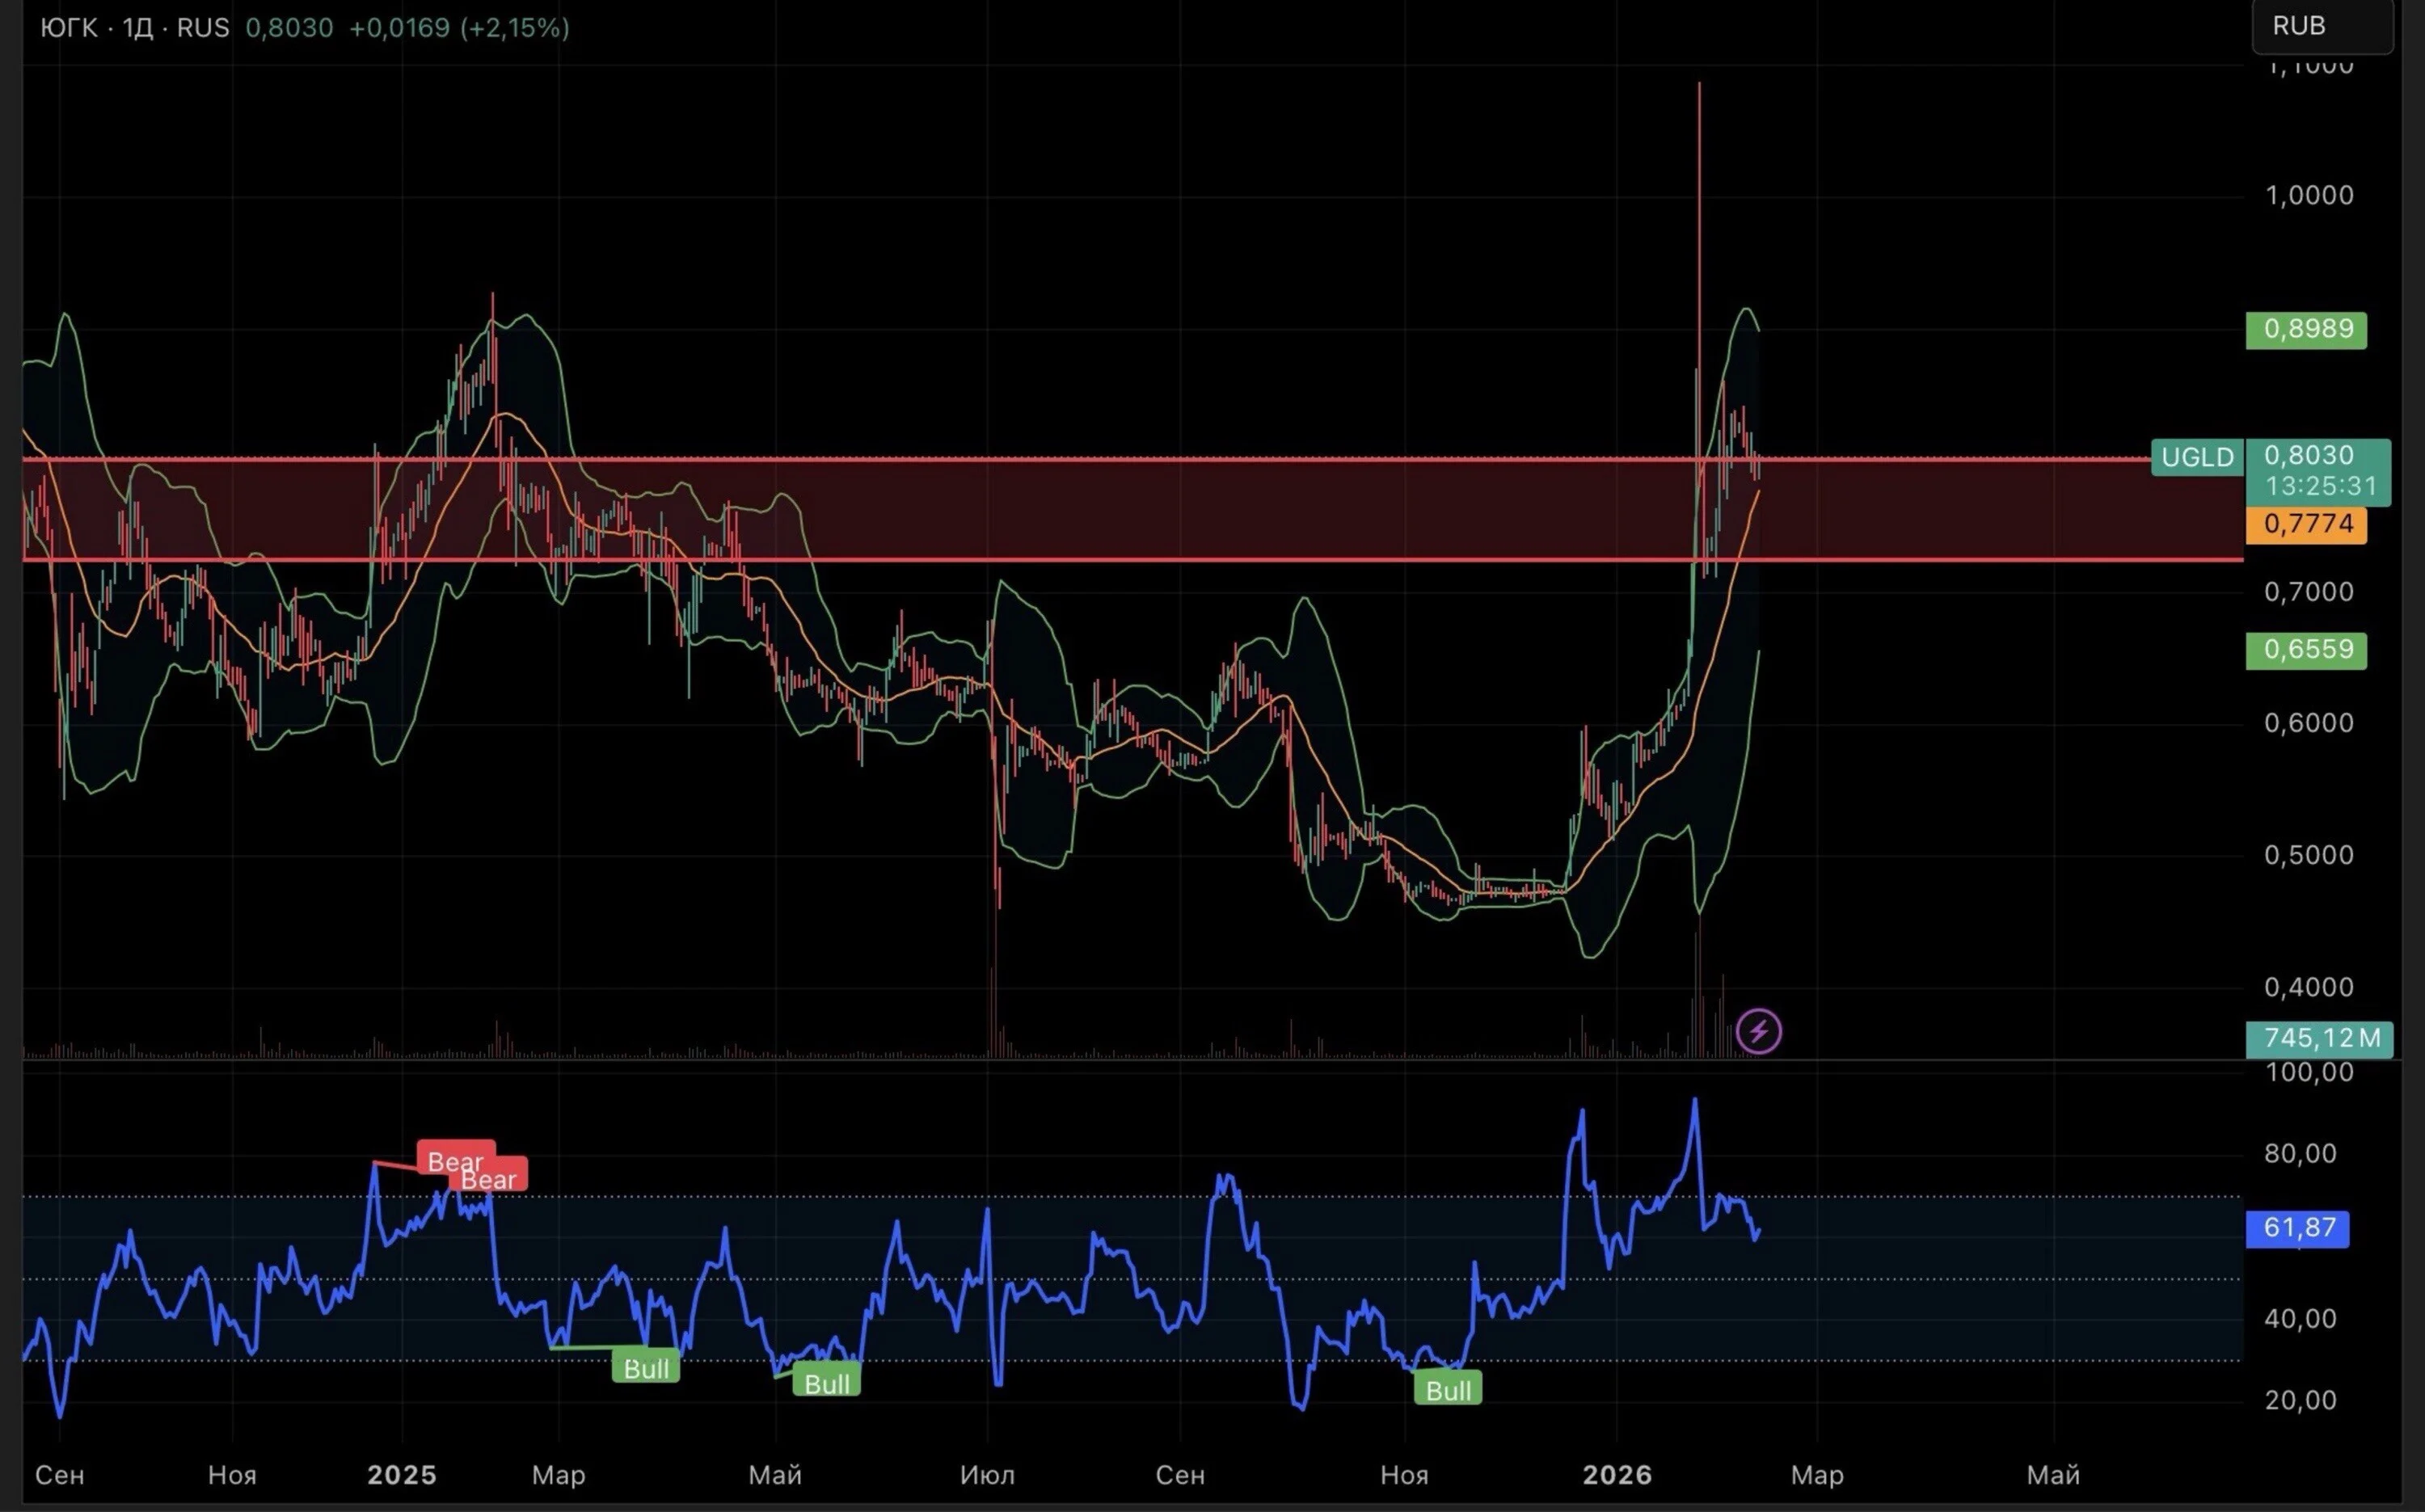The image size is (2425, 1512).
Task: Click the Ноя label left of 2025
Action: [x=232, y=1475]
